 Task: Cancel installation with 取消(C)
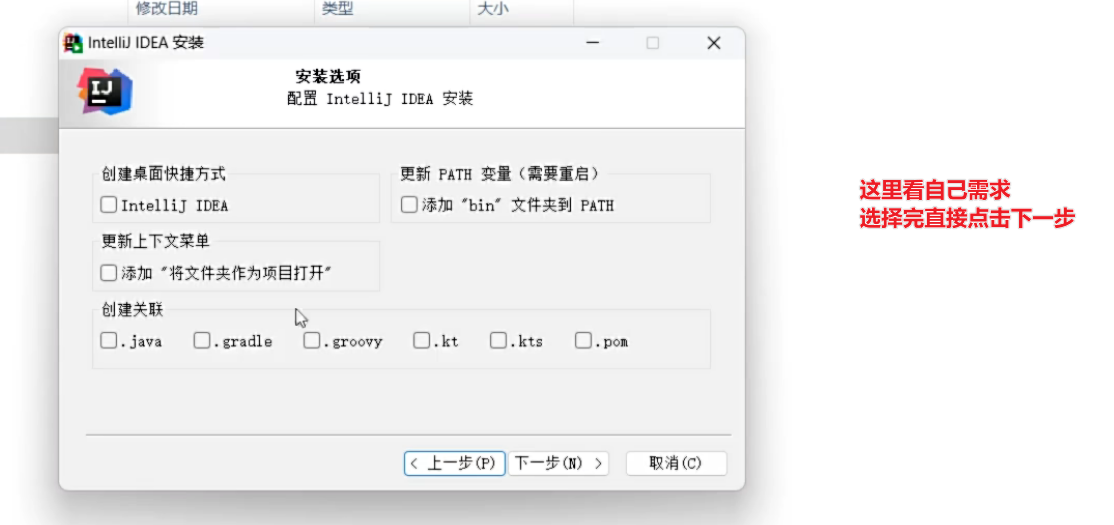[x=676, y=463]
